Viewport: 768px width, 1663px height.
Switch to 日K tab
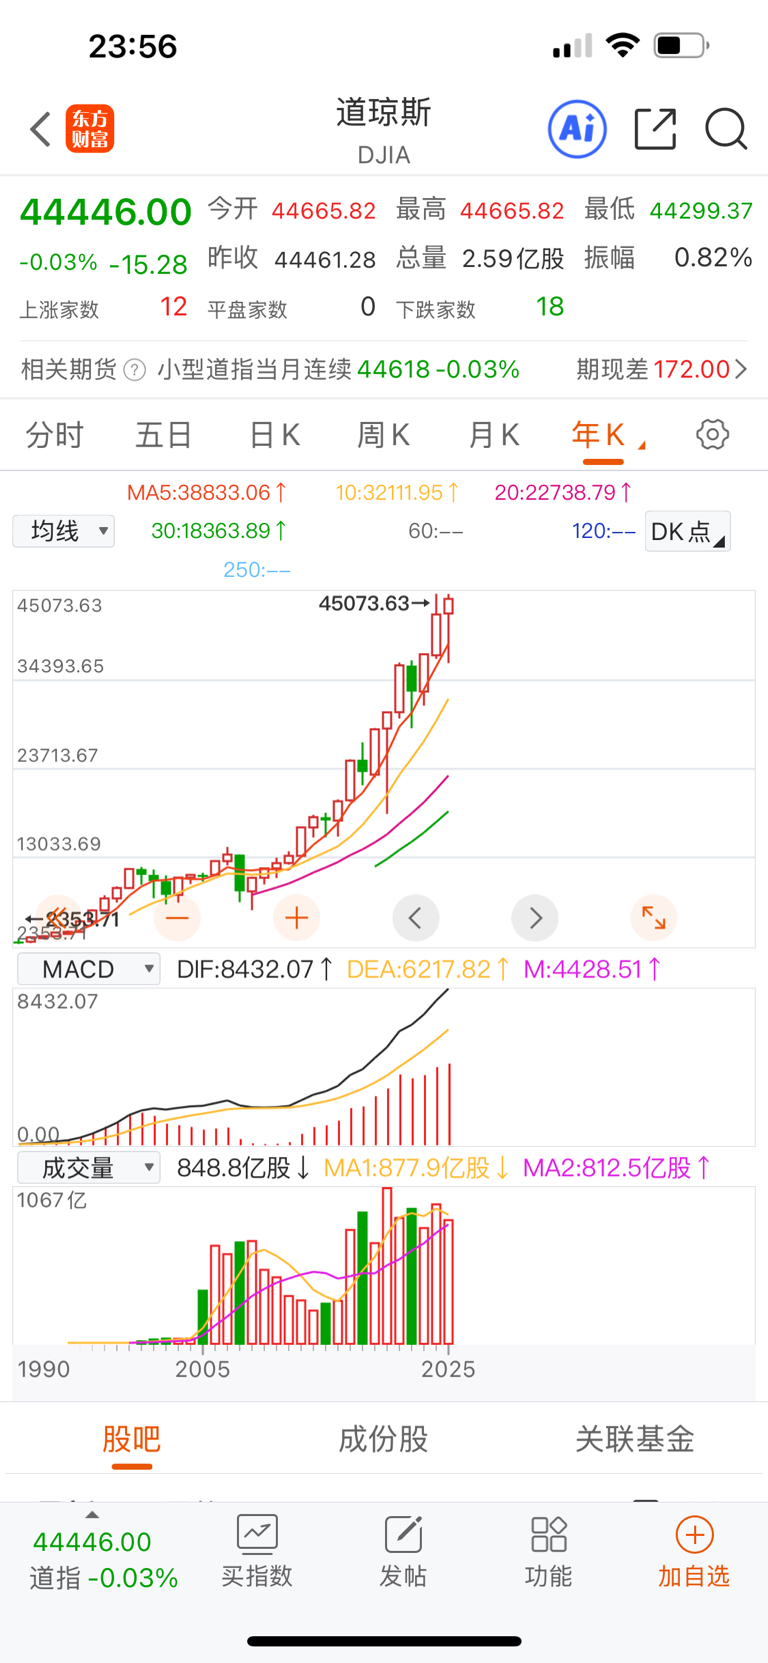coord(274,435)
